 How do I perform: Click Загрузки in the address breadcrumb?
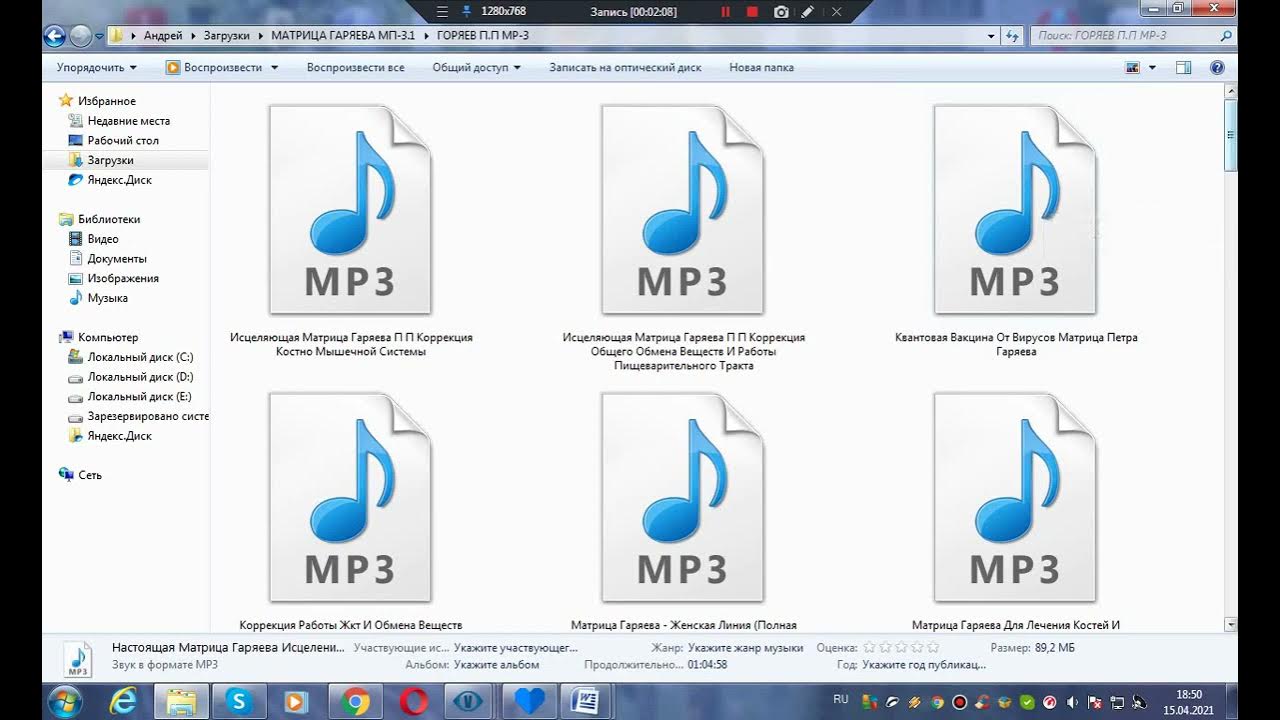coord(226,36)
